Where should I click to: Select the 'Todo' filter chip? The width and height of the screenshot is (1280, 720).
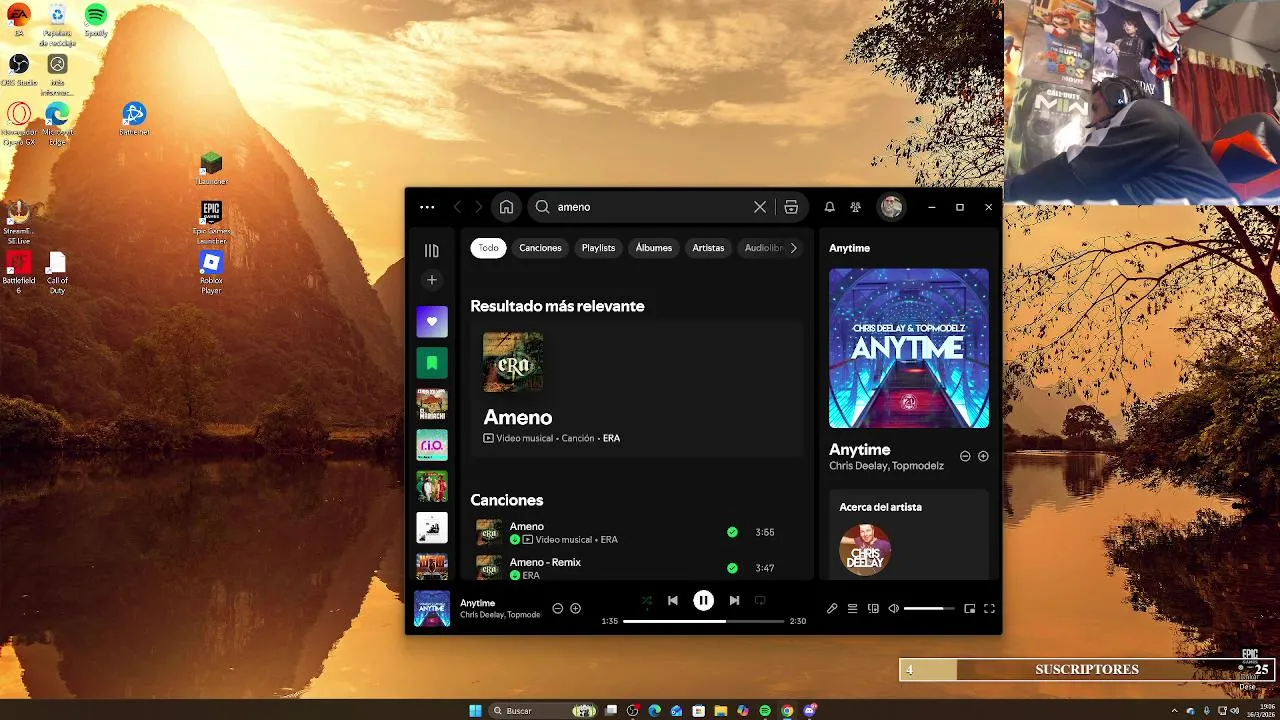pyautogui.click(x=488, y=248)
